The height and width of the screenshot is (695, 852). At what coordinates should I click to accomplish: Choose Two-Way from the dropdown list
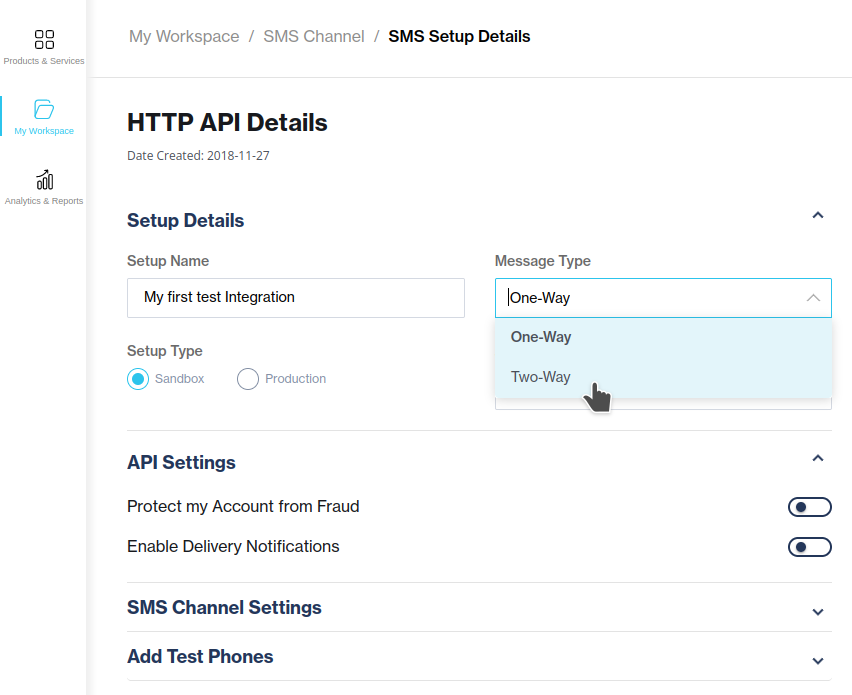[541, 377]
